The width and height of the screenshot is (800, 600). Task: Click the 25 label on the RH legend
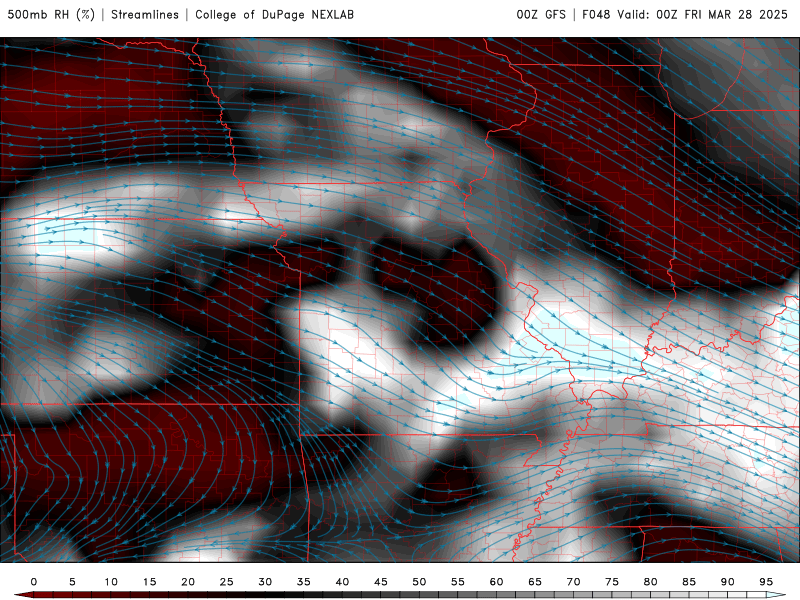(227, 582)
